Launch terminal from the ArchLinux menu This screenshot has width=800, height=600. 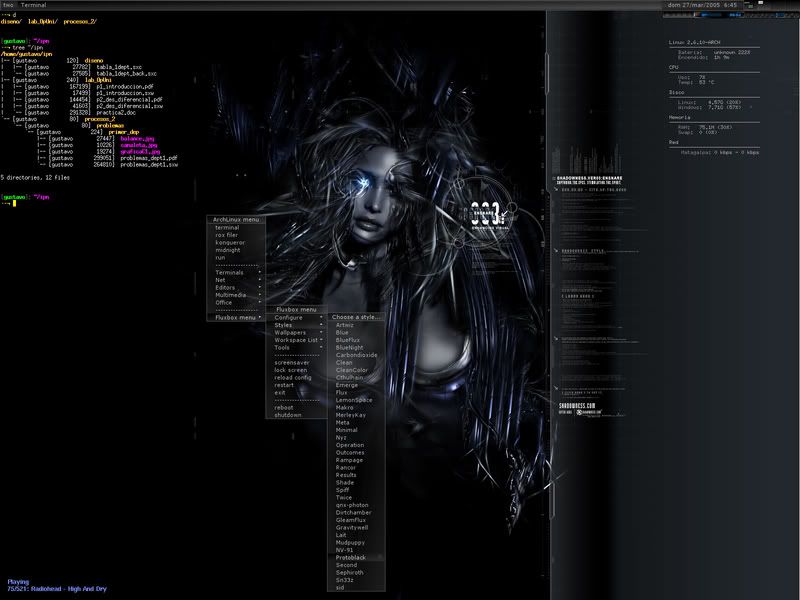point(228,227)
